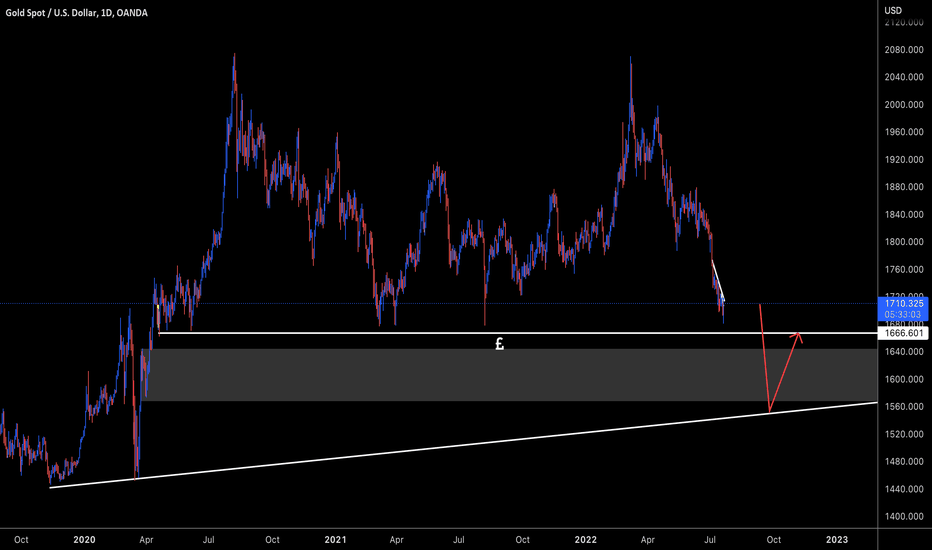Click the 1840.000 price axis label
Image resolution: width=932 pixels, height=550 pixels.
tap(903, 215)
